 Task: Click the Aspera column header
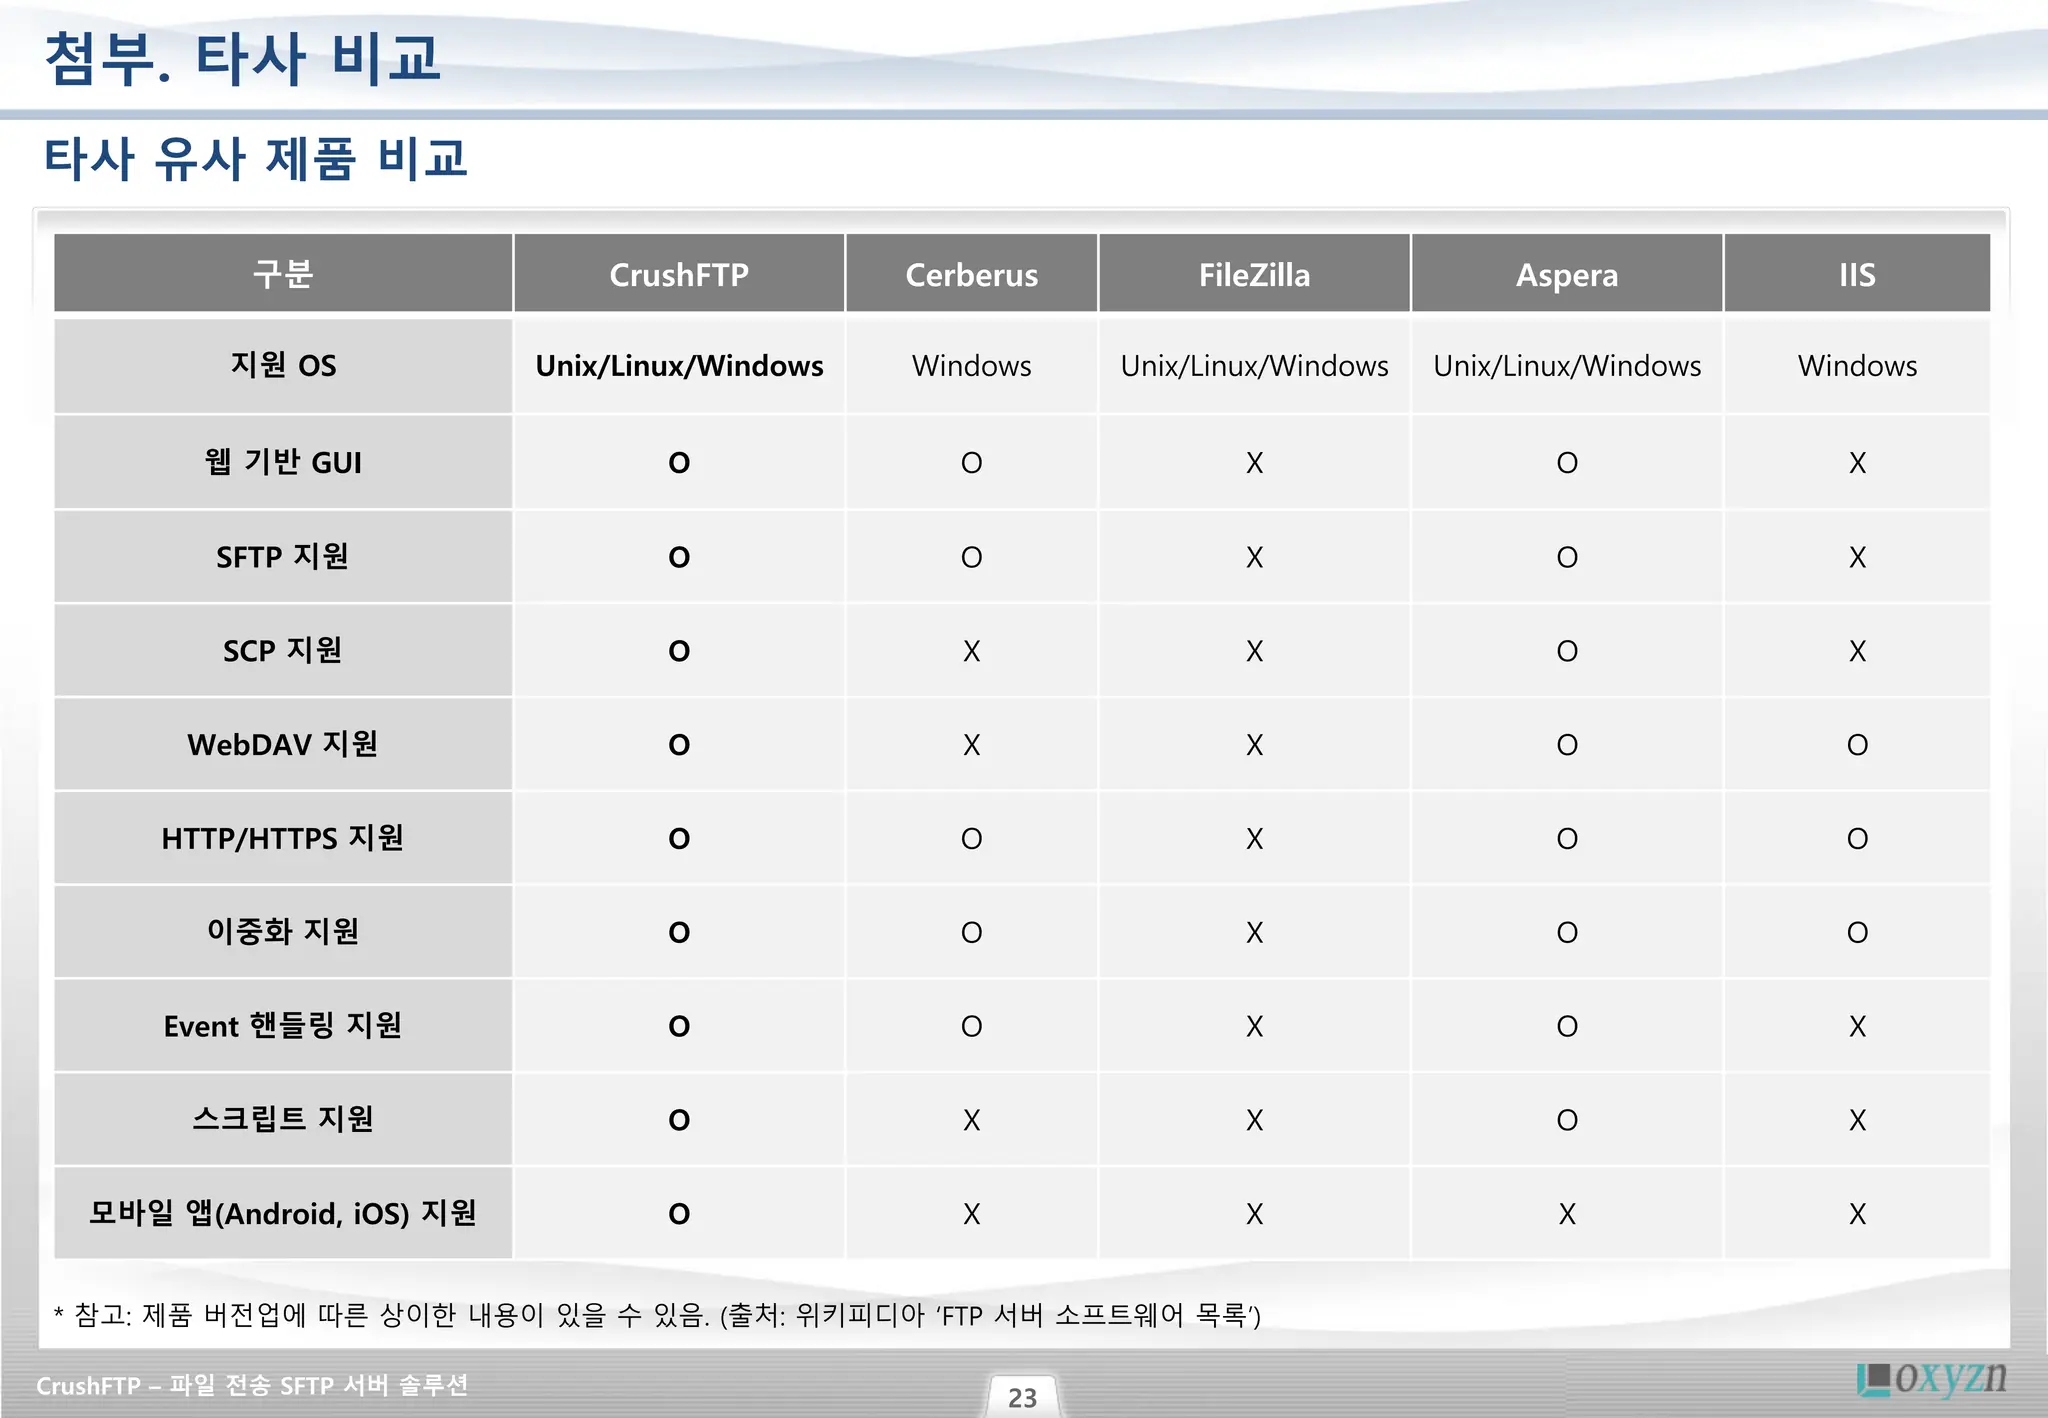tap(1567, 274)
